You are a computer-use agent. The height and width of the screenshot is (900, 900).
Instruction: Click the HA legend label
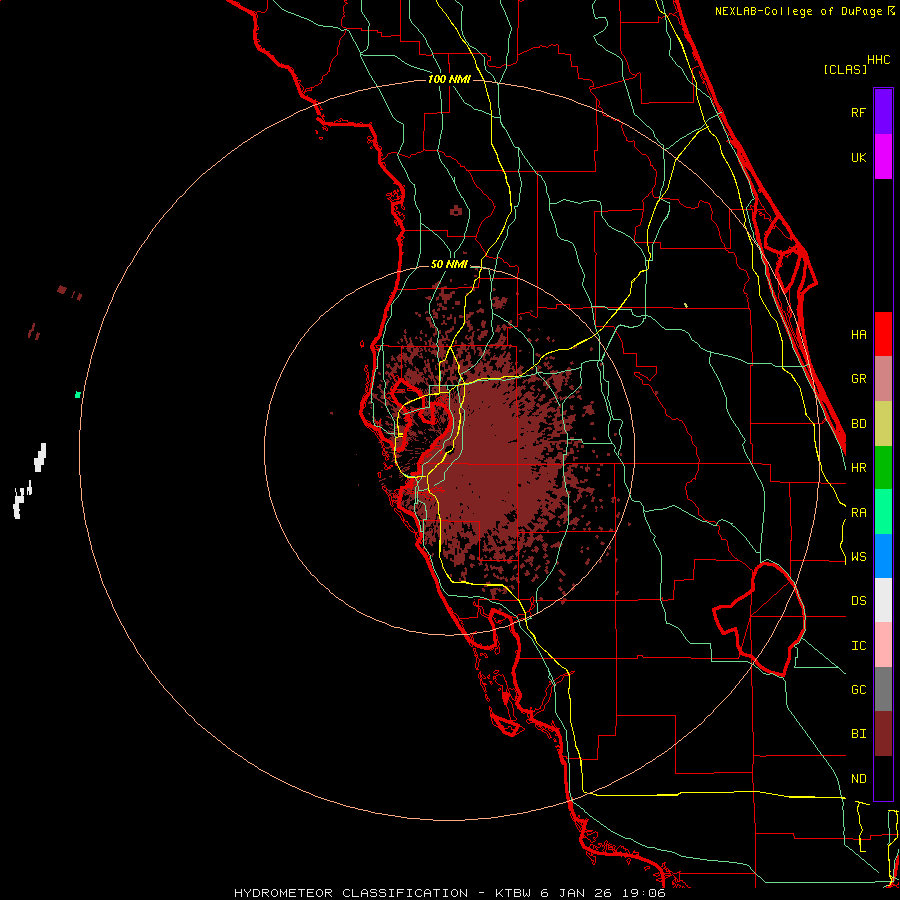click(x=858, y=334)
